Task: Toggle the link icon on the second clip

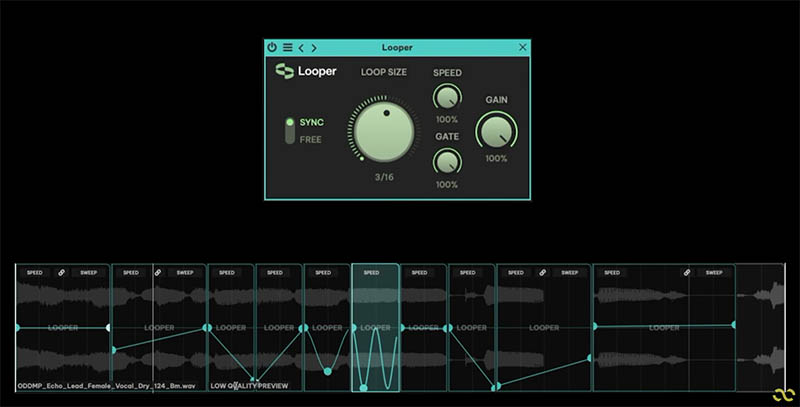Action: pos(158,273)
